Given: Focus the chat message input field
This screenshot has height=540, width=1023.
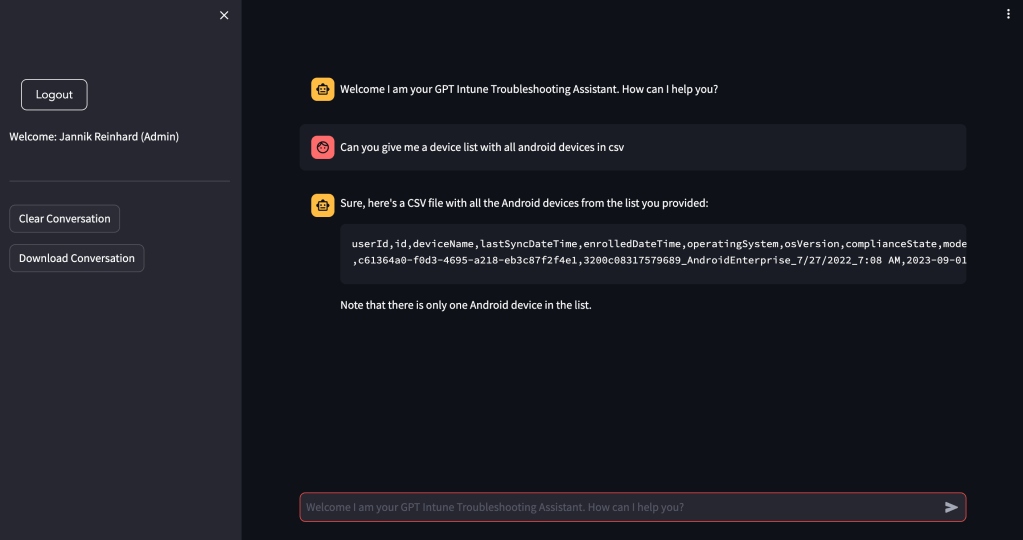Looking at the screenshot, I should tap(620, 507).
